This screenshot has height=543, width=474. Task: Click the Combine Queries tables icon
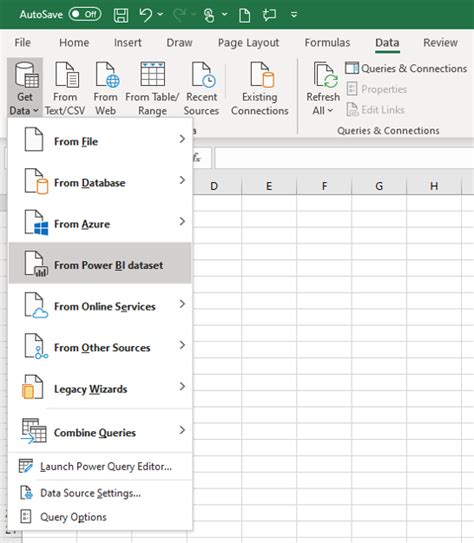coord(33,431)
